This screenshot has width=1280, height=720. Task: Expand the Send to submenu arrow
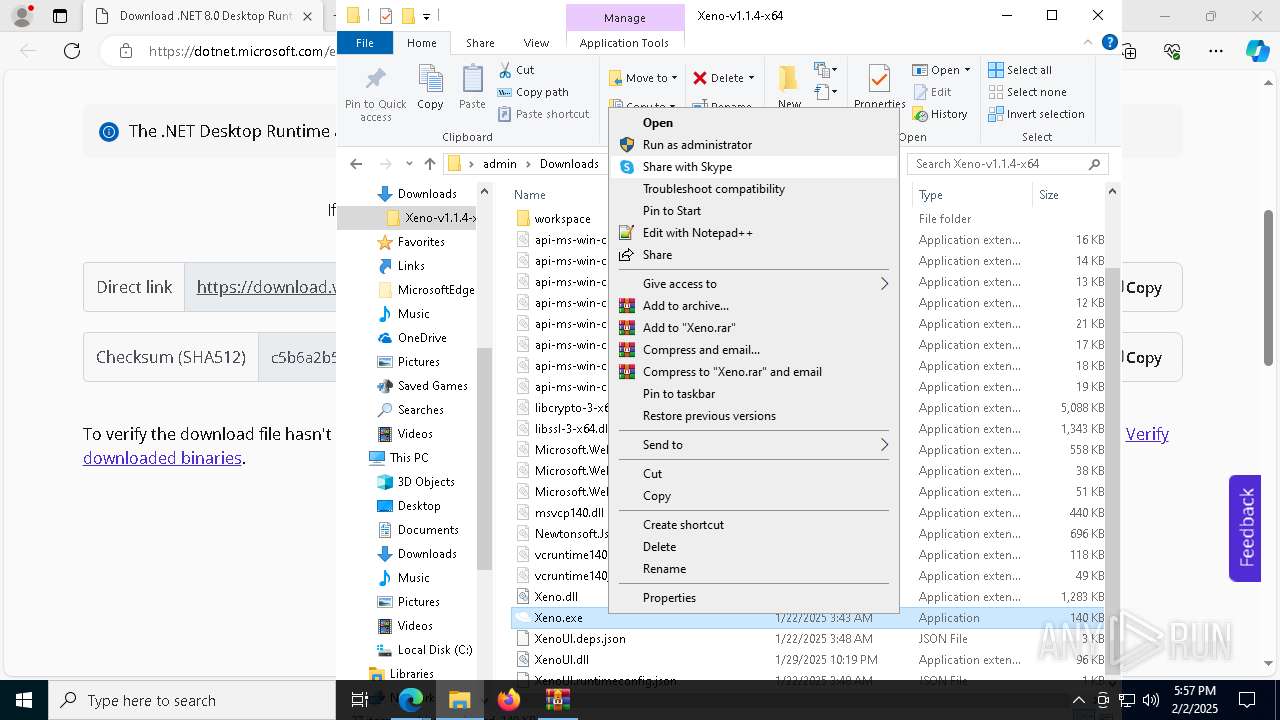884,445
